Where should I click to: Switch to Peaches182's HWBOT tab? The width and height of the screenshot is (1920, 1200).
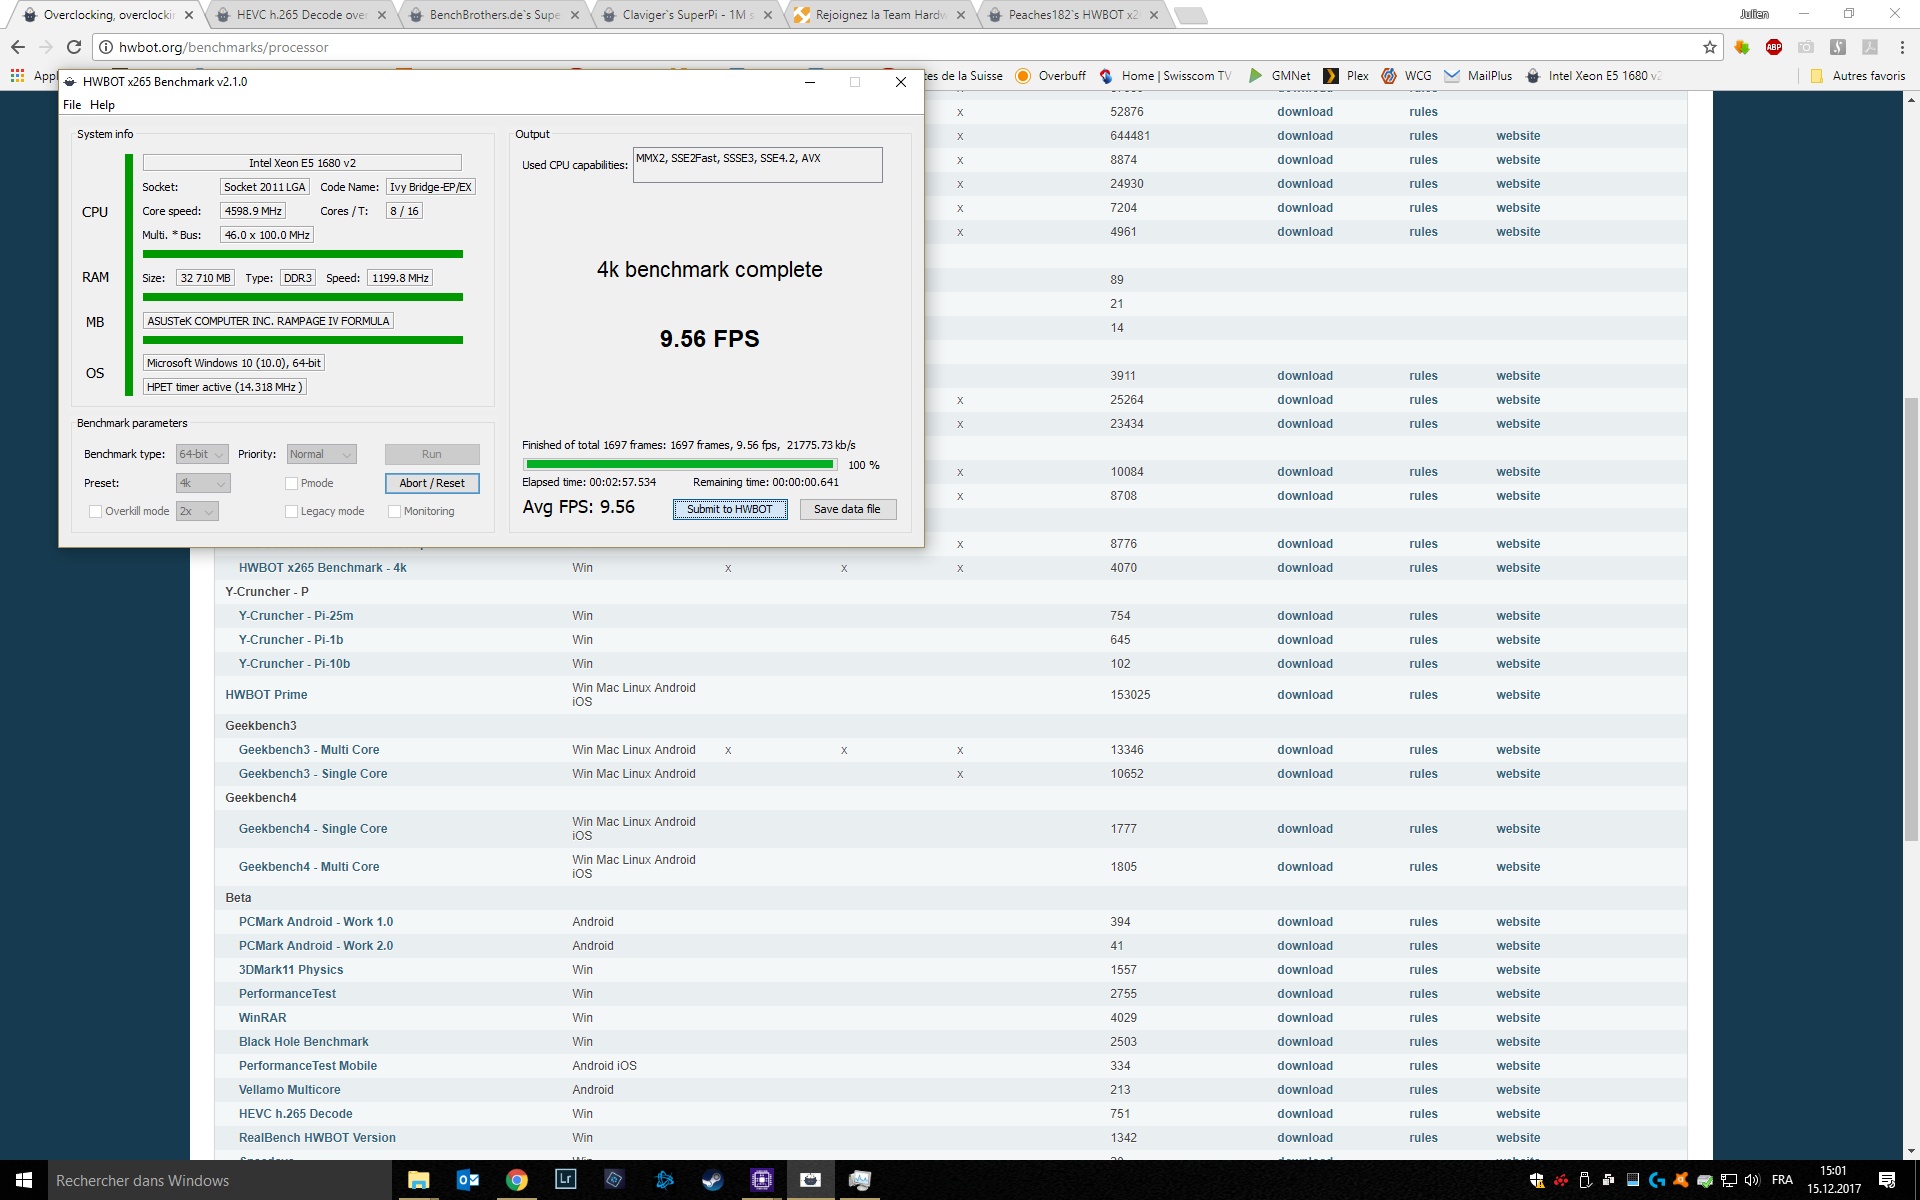[x=1072, y=15]
